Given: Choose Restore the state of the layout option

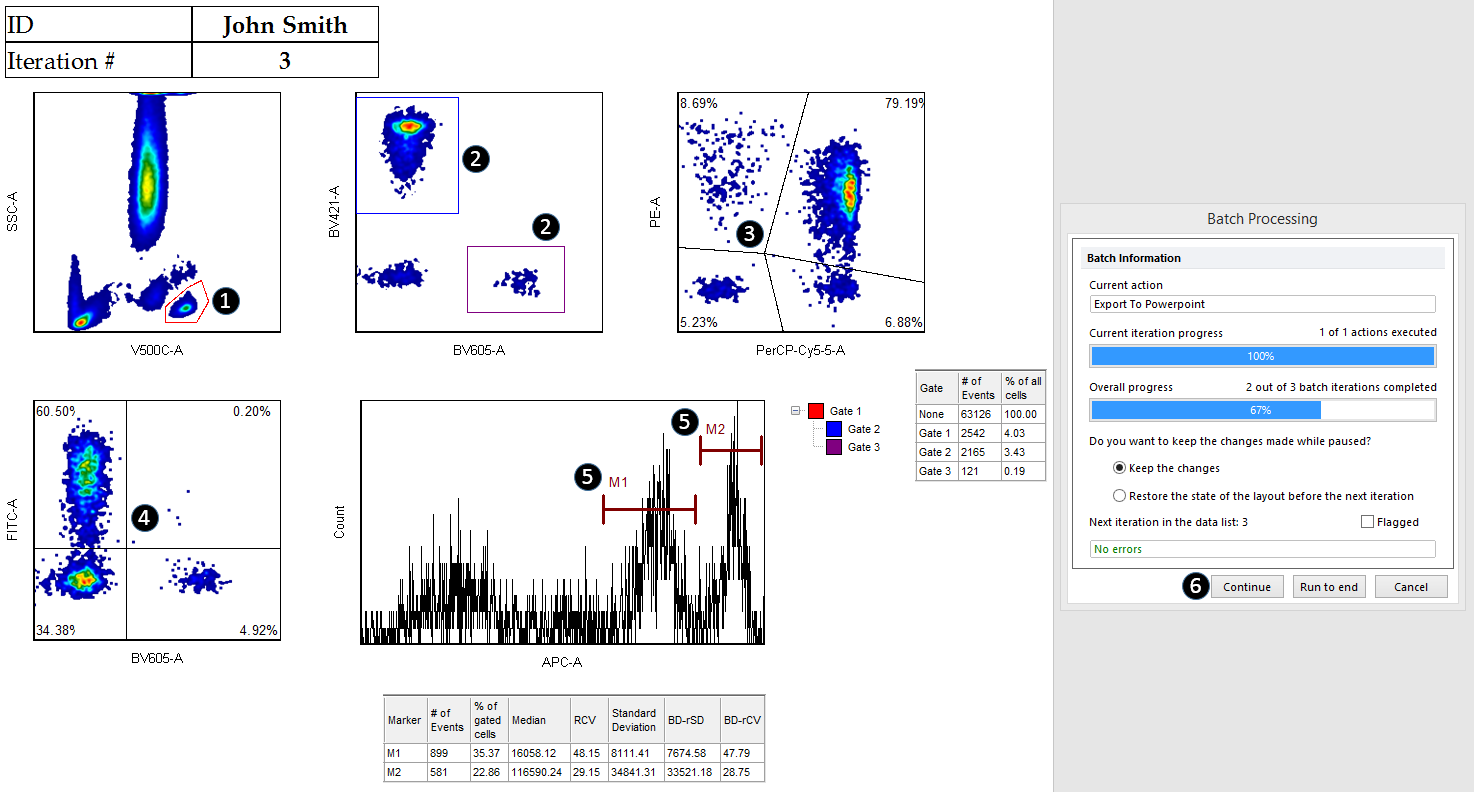Looking at the screenshot, I should coord(1119,496).
